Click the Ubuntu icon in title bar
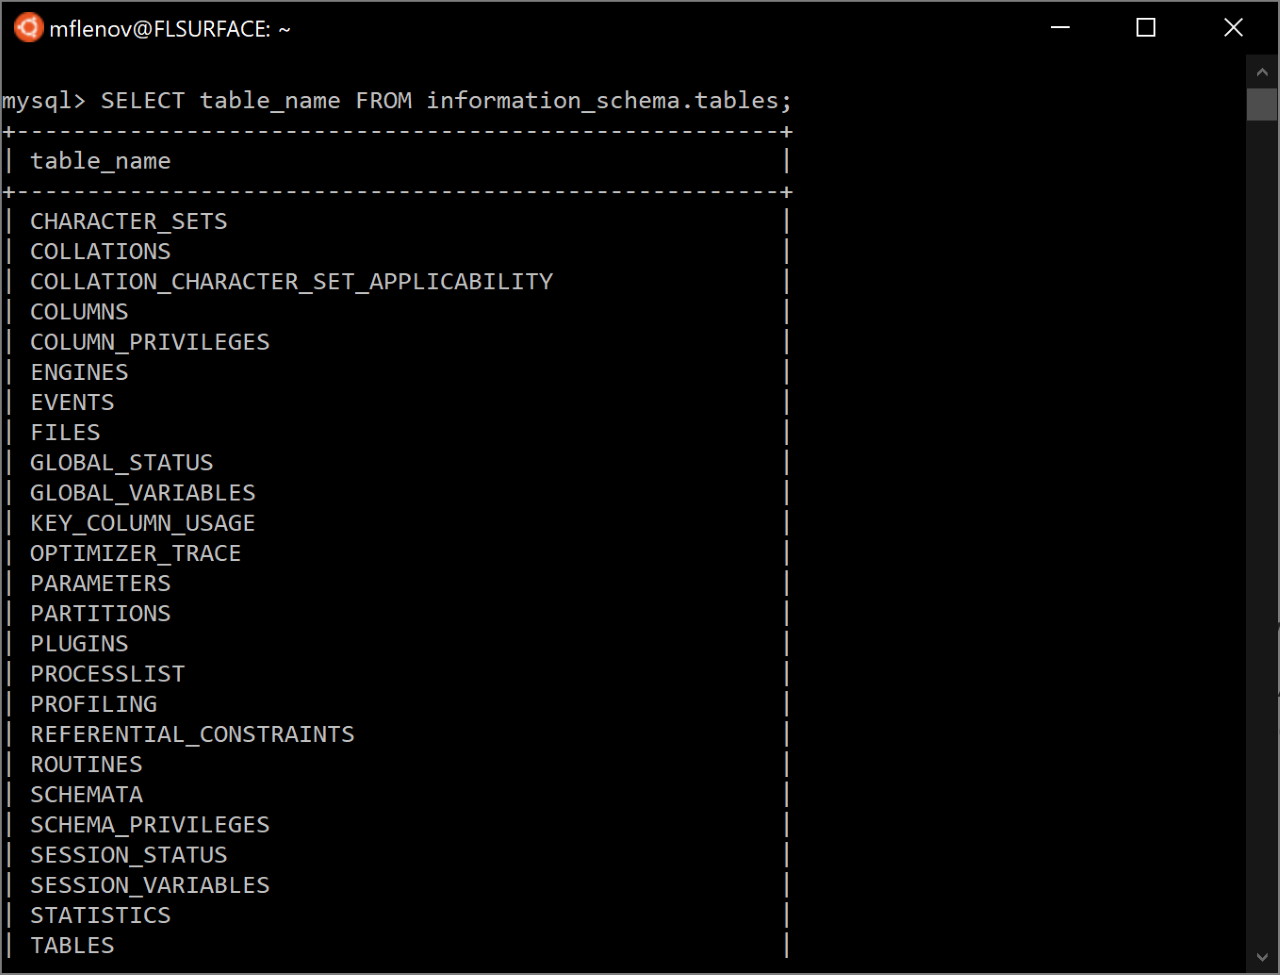 point(28,28)
